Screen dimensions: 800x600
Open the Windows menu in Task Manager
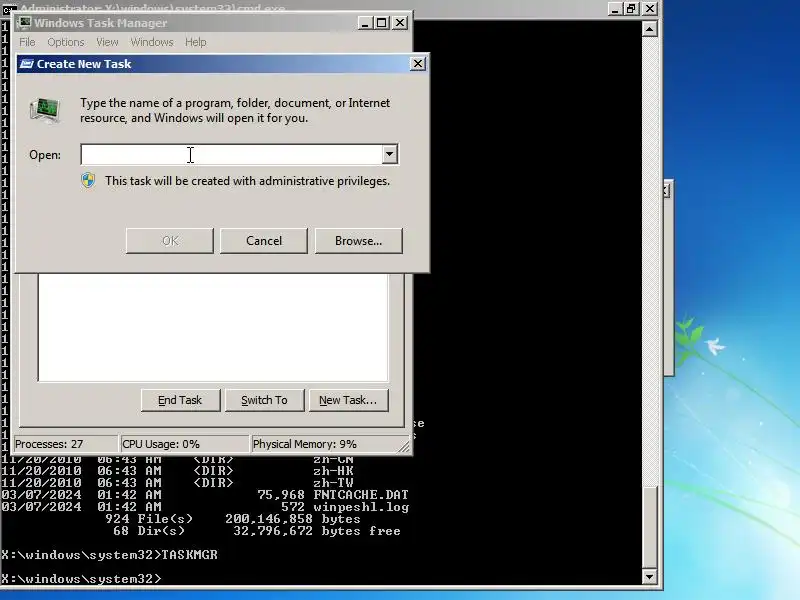[x=152, y=42]
